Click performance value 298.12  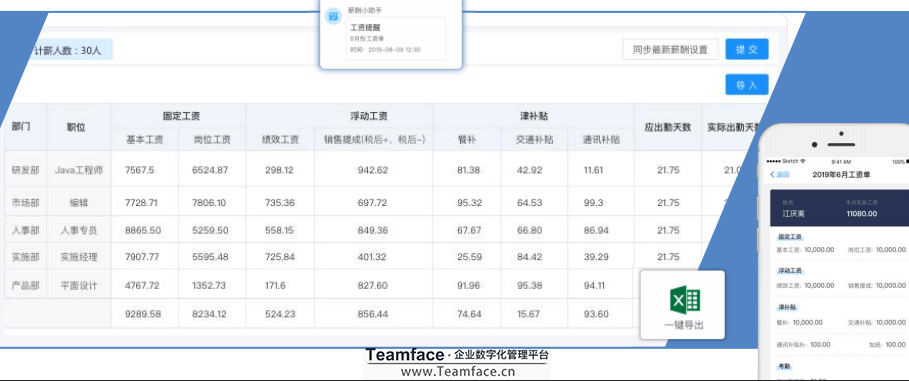278,170
